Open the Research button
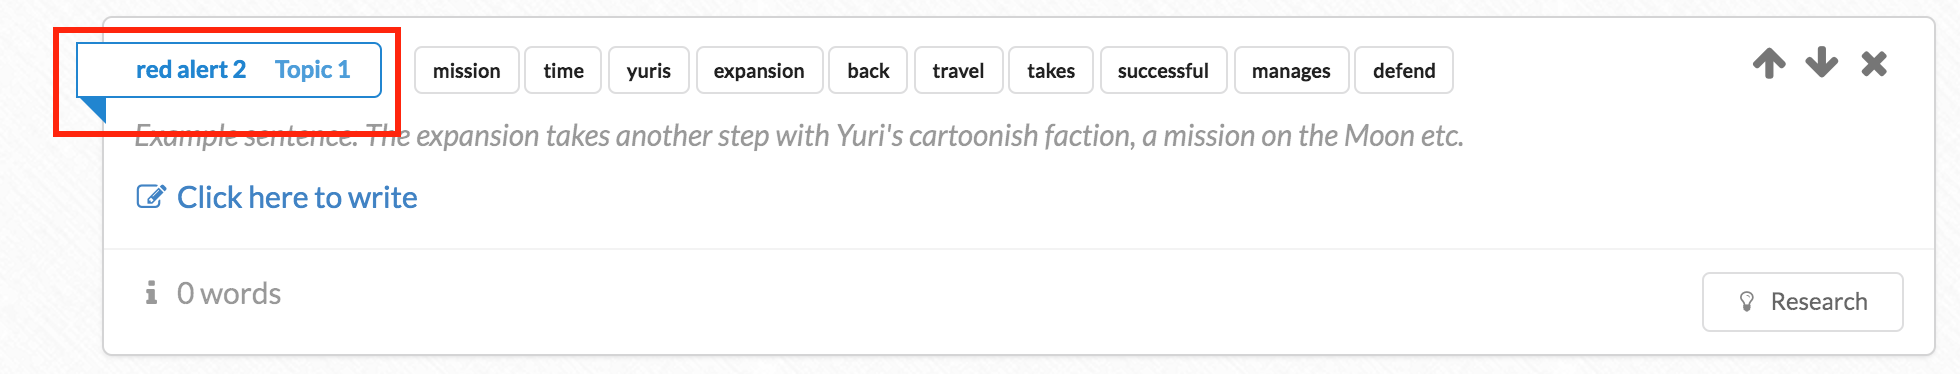Image resolution: width=1960 pixels, height=374 pixels. [x=1802, y=302]
